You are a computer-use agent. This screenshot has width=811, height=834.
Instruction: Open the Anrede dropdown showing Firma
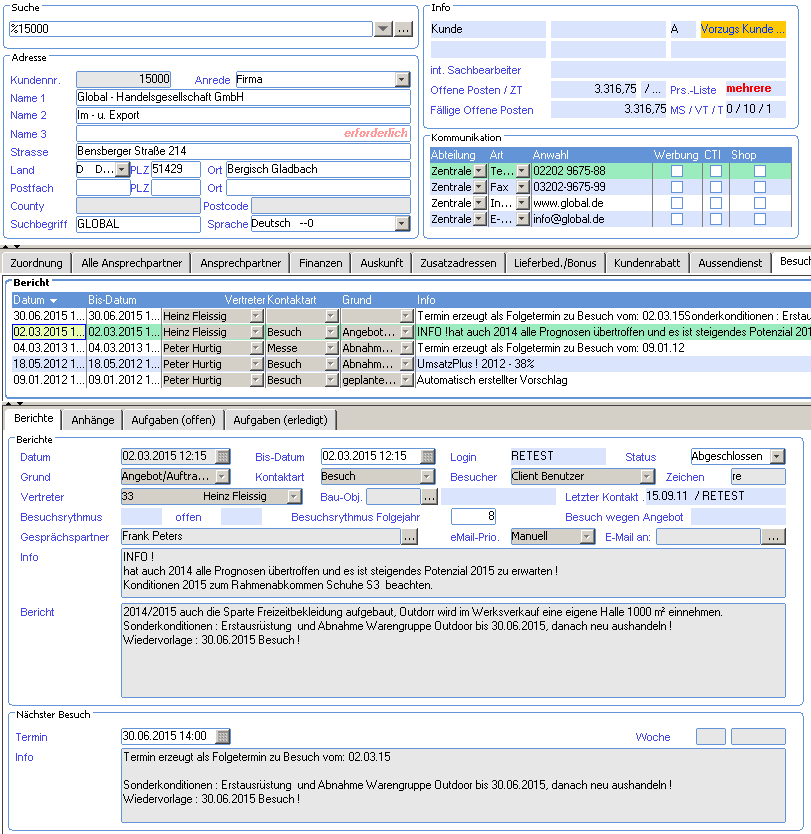pos(403,79)
